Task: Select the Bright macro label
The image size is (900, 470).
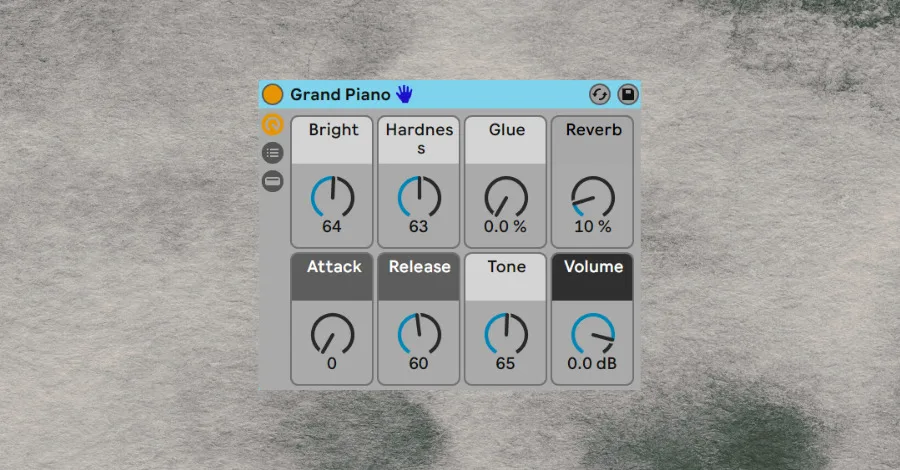Action: (333, 130)
